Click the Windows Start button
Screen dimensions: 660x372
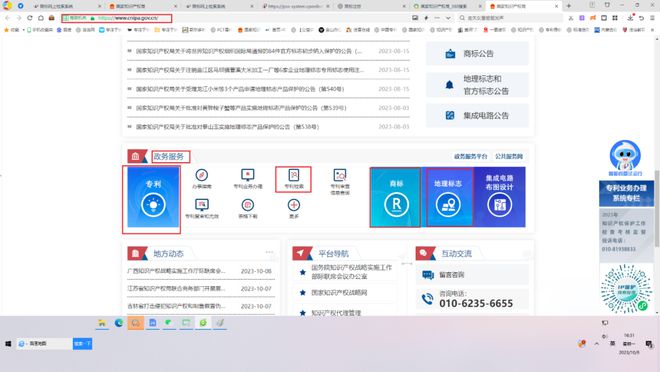(8, 344)
